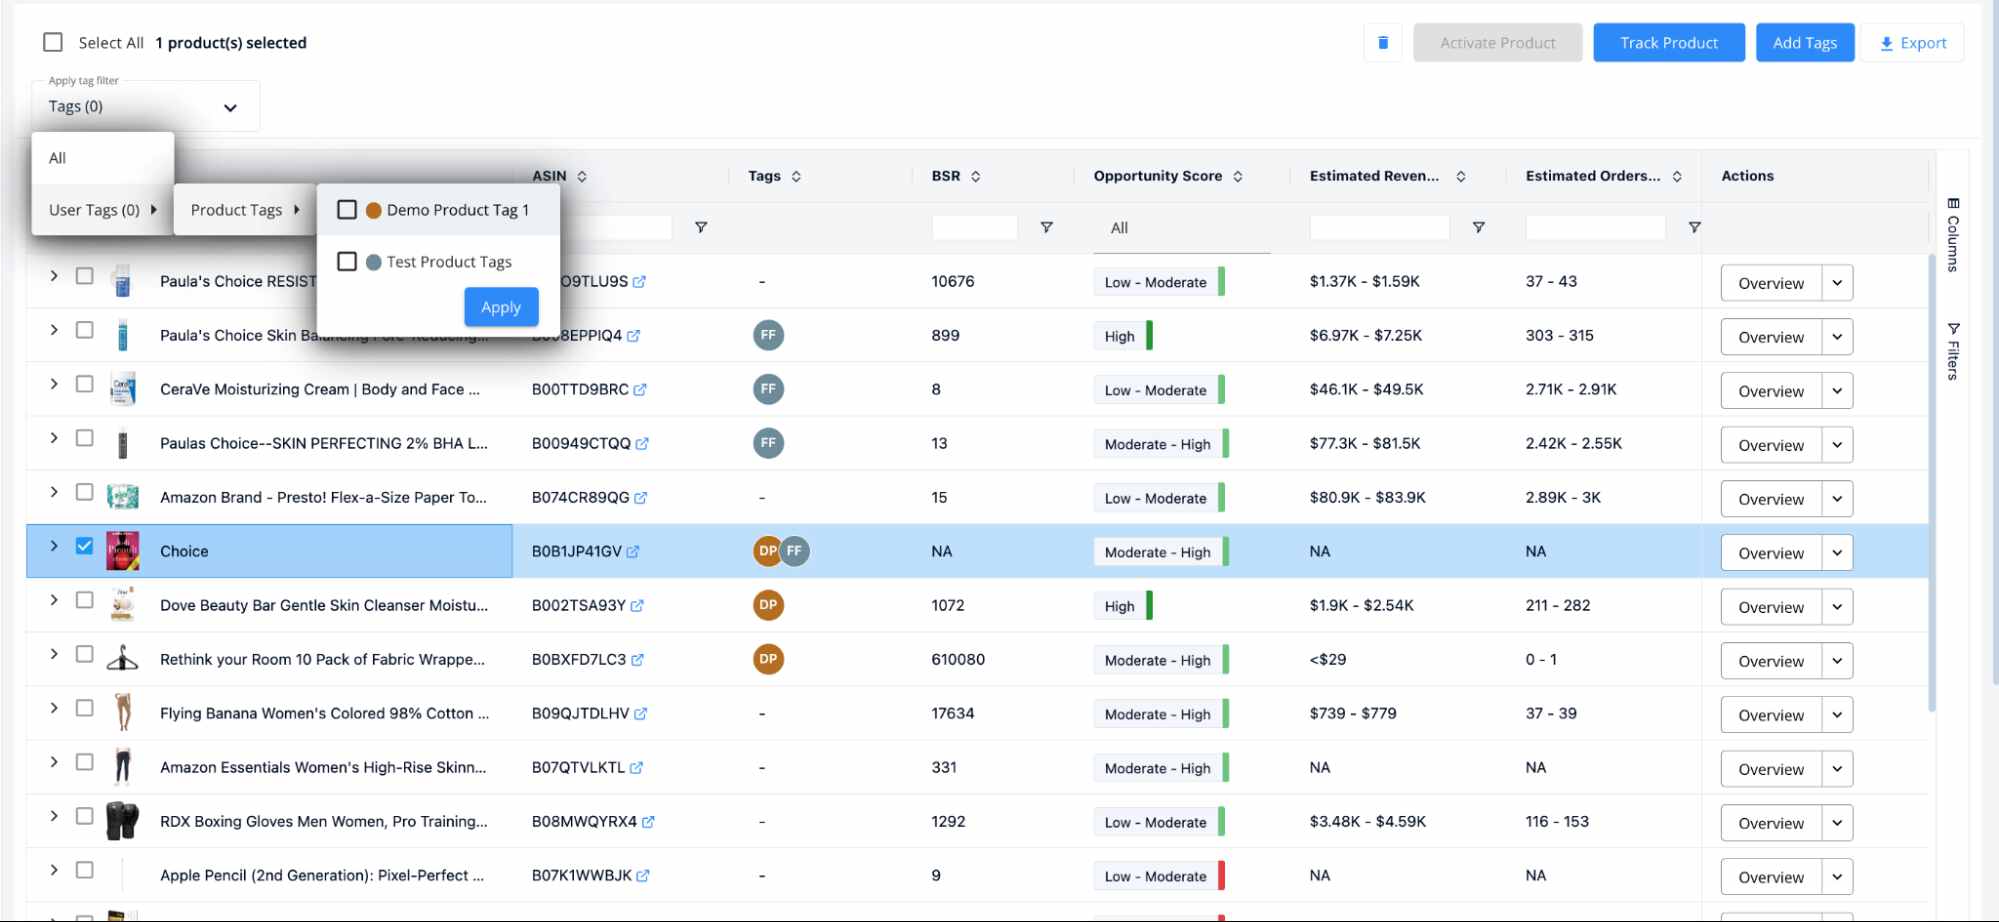Image resolution: width=1999 pixels, height=922 pixels.
Task: Click the Estimated Revenue filter input field
Action: [x=1380, y=228]
